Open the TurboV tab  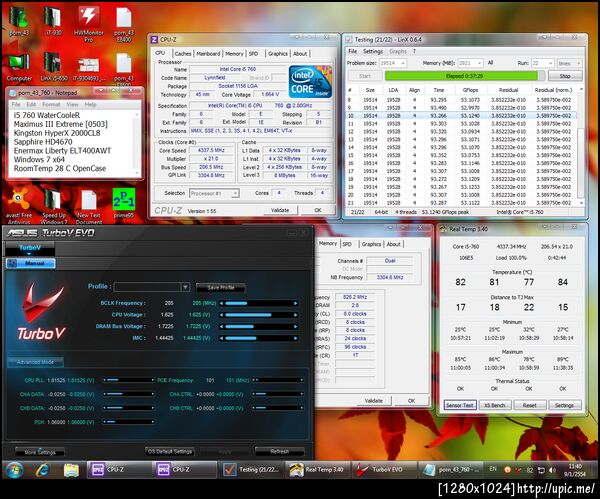tap(30, 248)
